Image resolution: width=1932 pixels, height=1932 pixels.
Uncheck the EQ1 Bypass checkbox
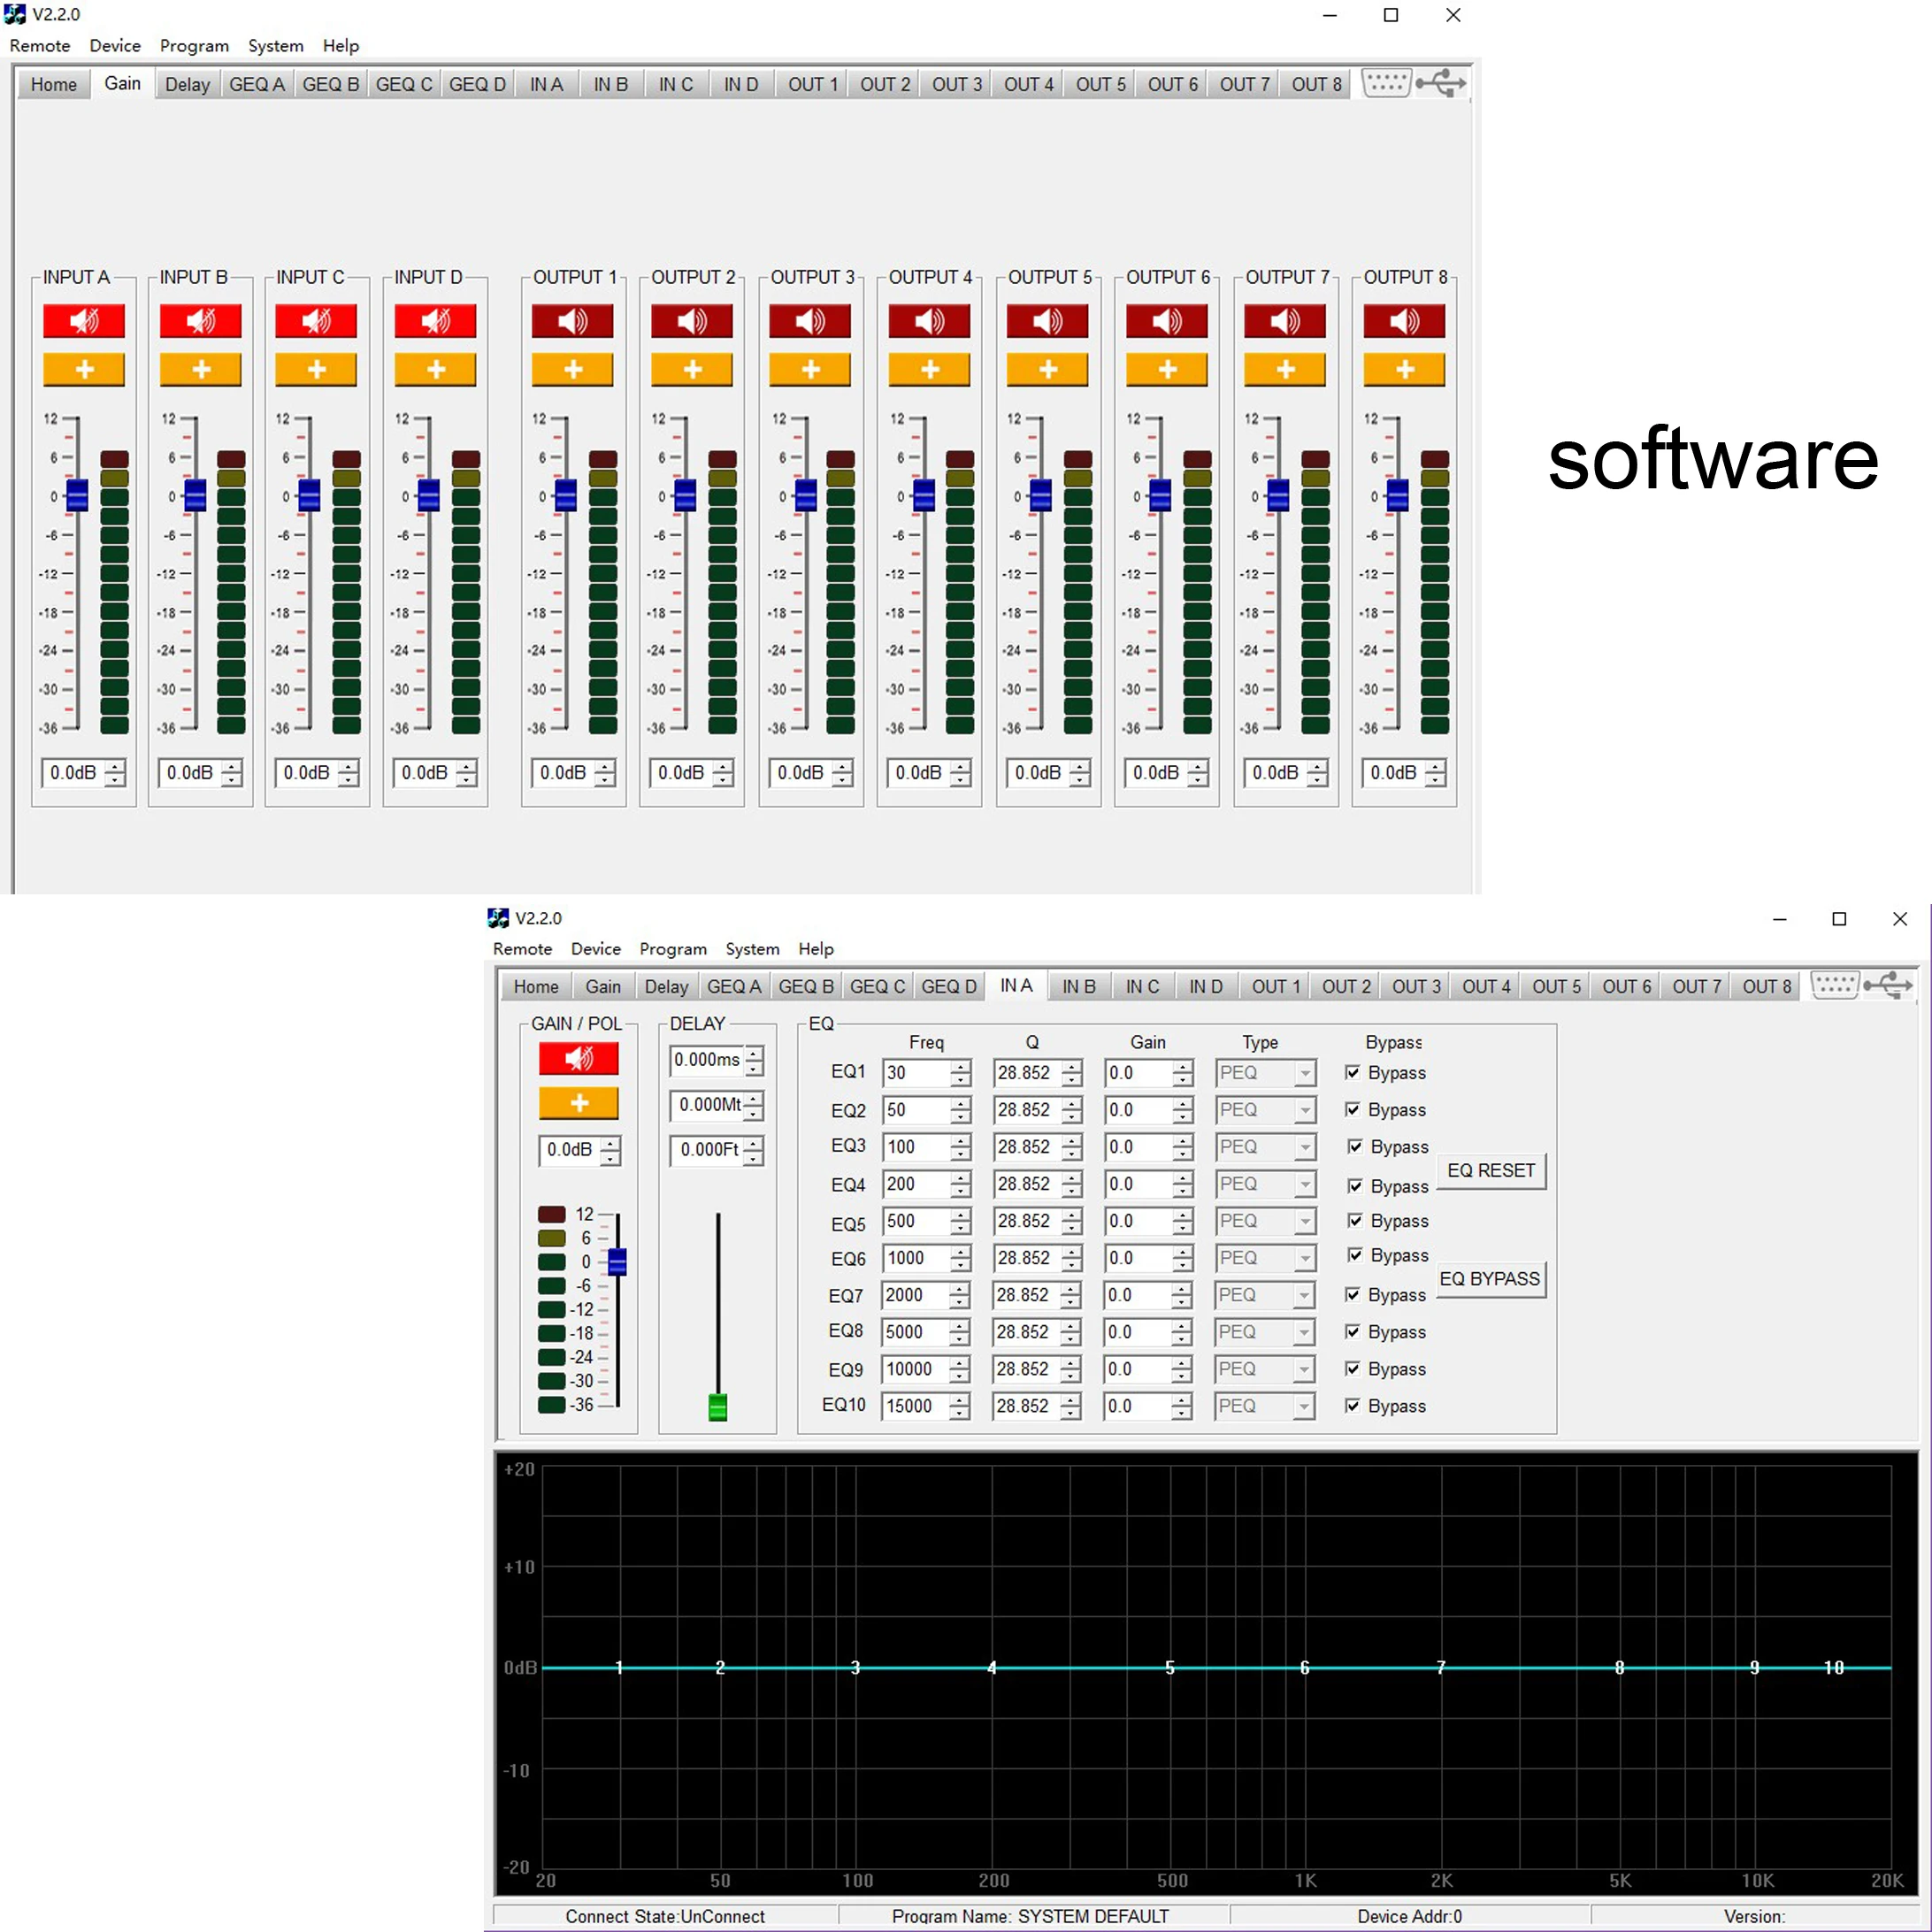pos(1353,1072)
